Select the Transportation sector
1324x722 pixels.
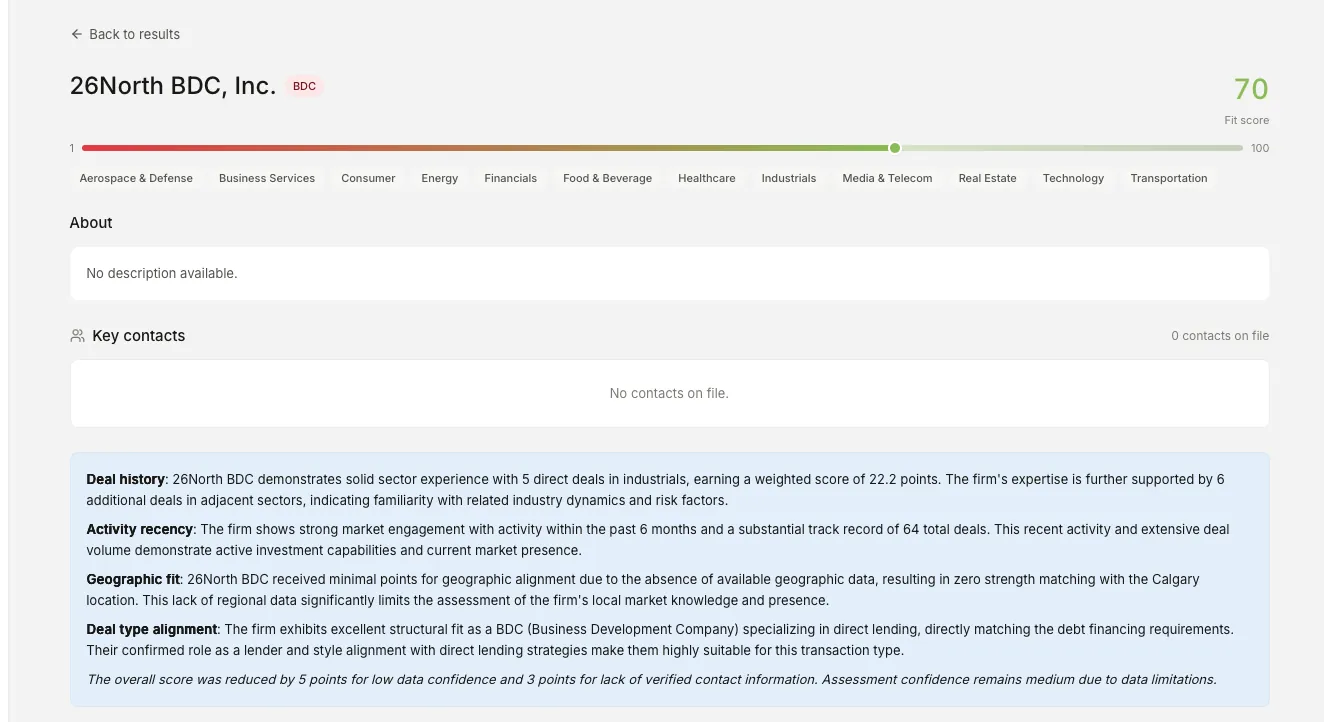tap(1168, 178)
